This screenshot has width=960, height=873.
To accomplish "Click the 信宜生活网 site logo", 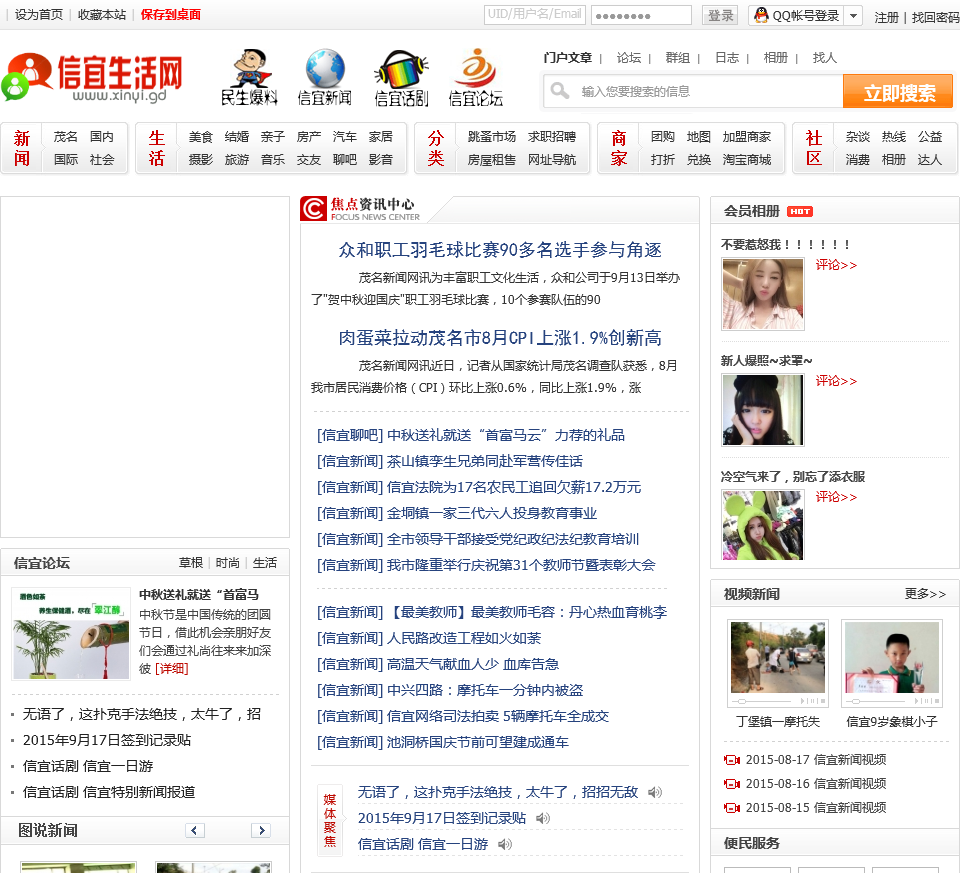I will point(92,77).
